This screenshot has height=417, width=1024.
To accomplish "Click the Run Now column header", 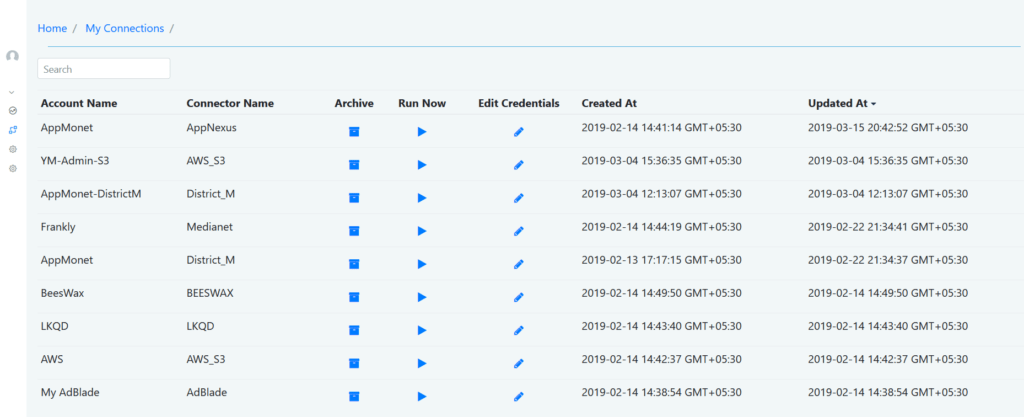I will tap(422, 103).
